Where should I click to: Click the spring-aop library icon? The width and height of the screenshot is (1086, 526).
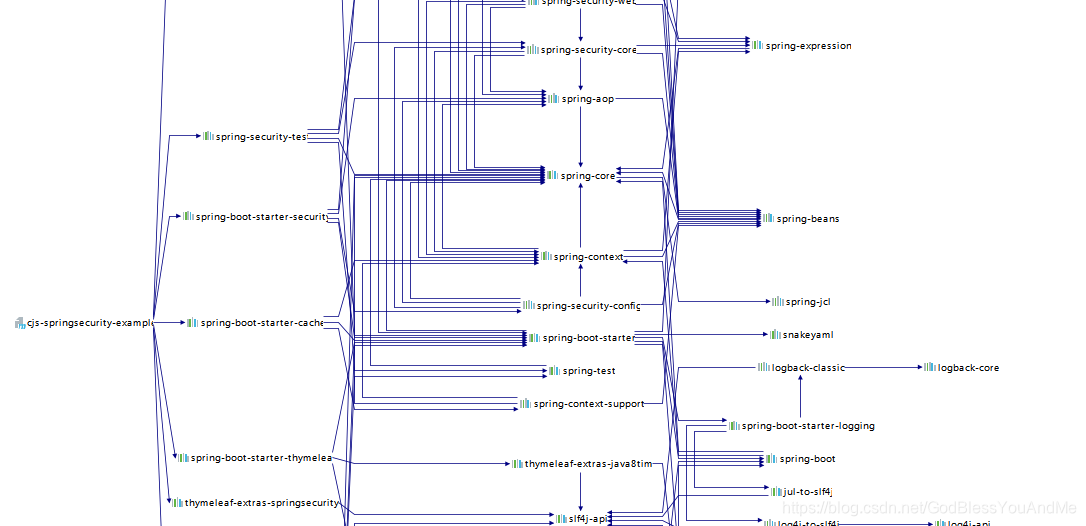click(x=553, y=99)
